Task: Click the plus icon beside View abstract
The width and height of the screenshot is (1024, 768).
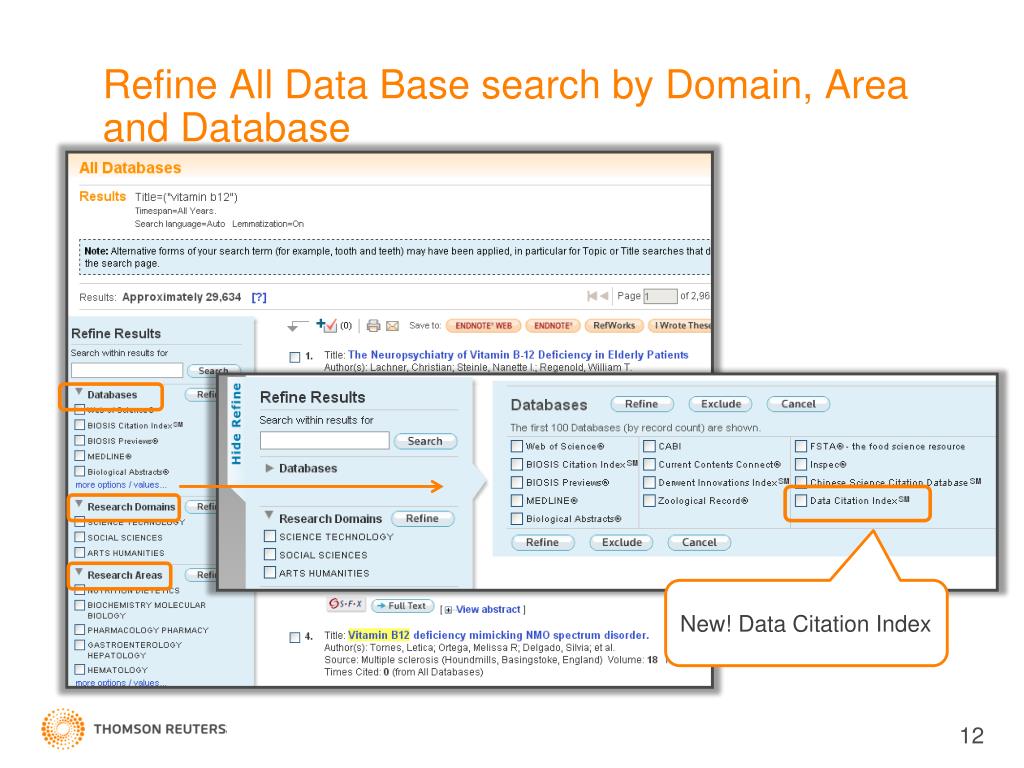Action: 448,610
